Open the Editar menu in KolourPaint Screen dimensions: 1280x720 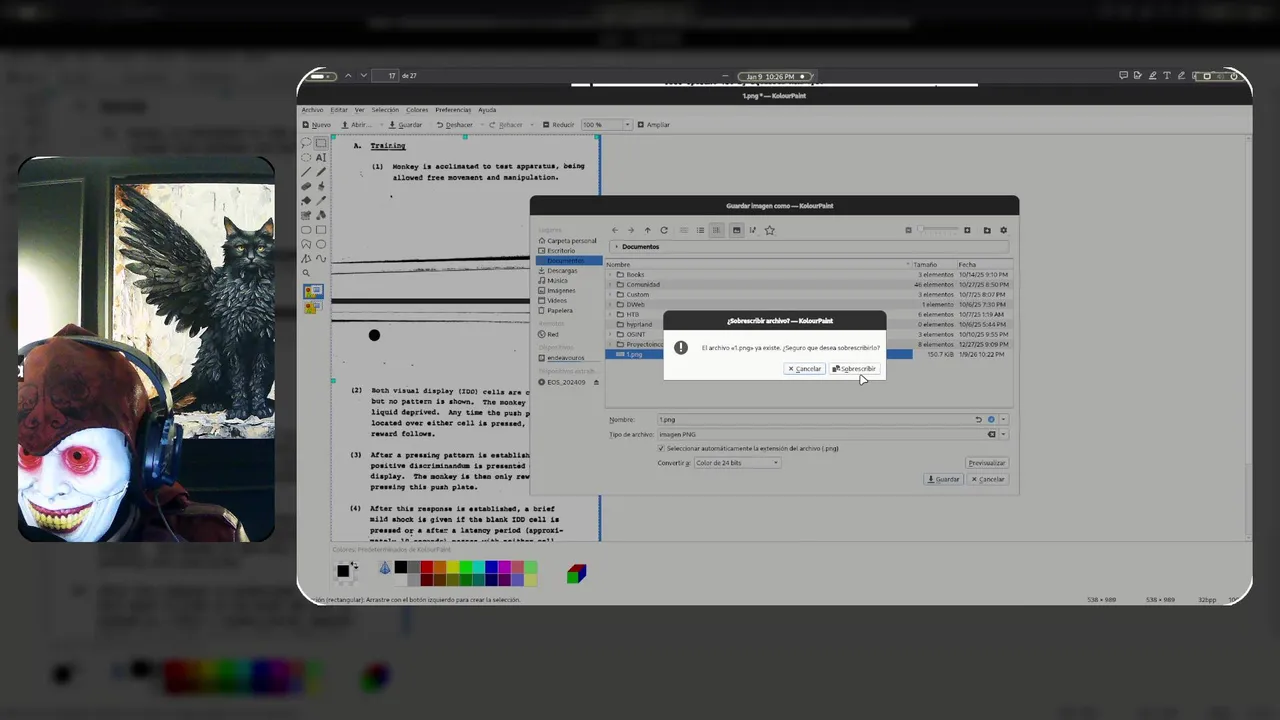point(339,110)
